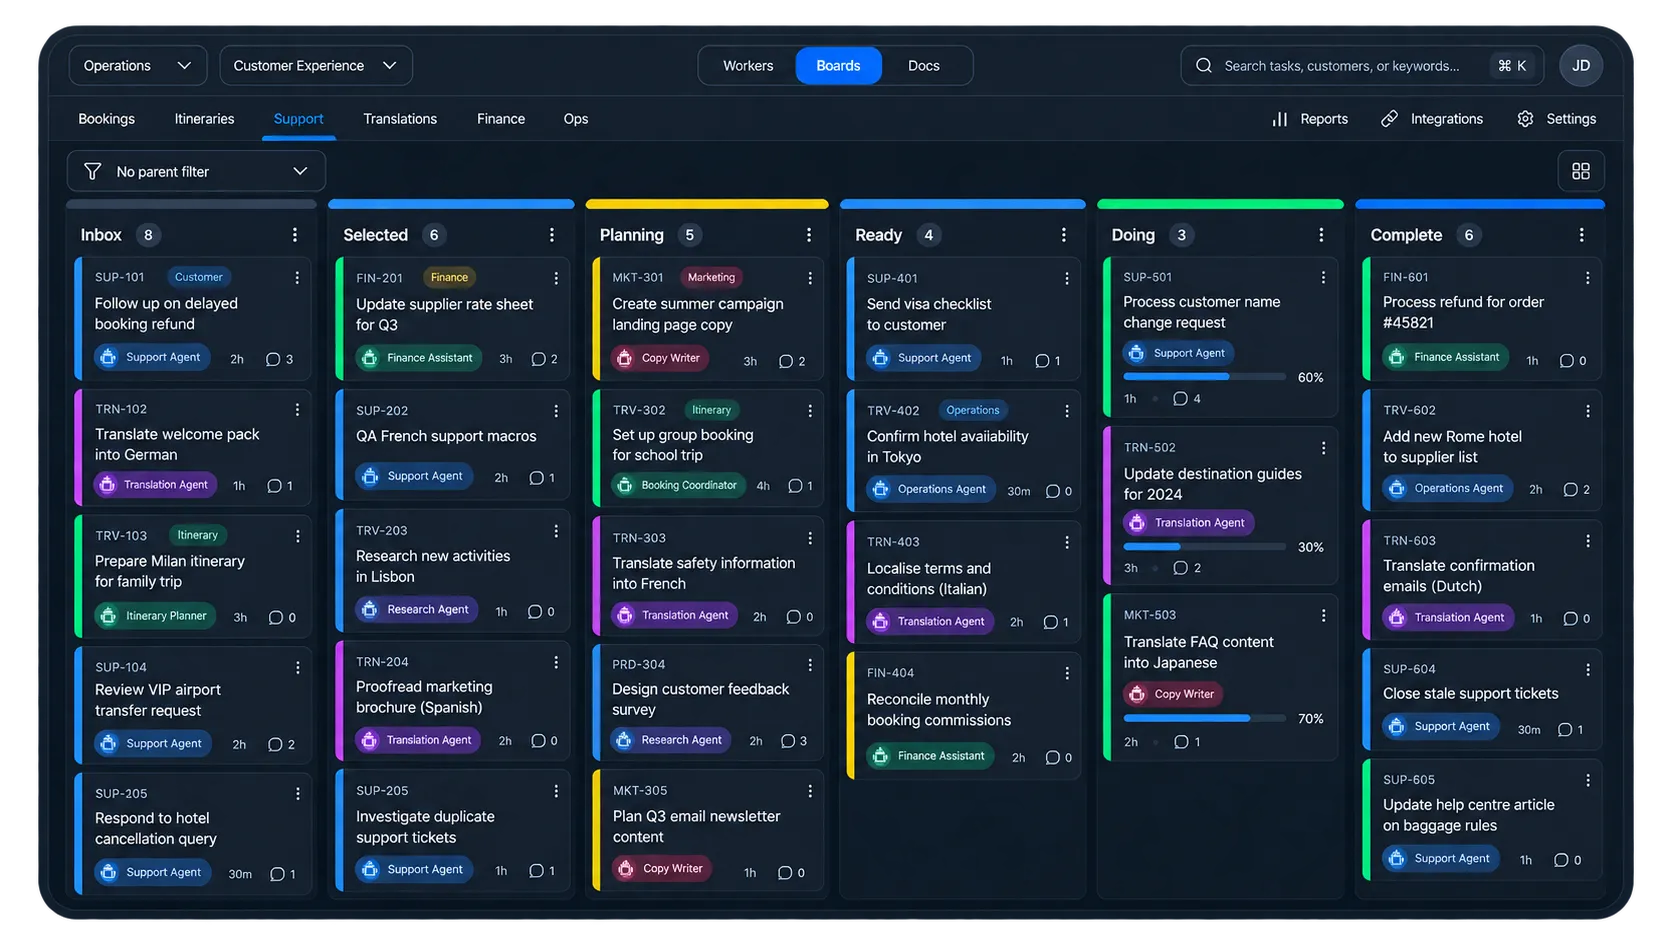Open Inbox column three-dot menu

pos(294,235)
